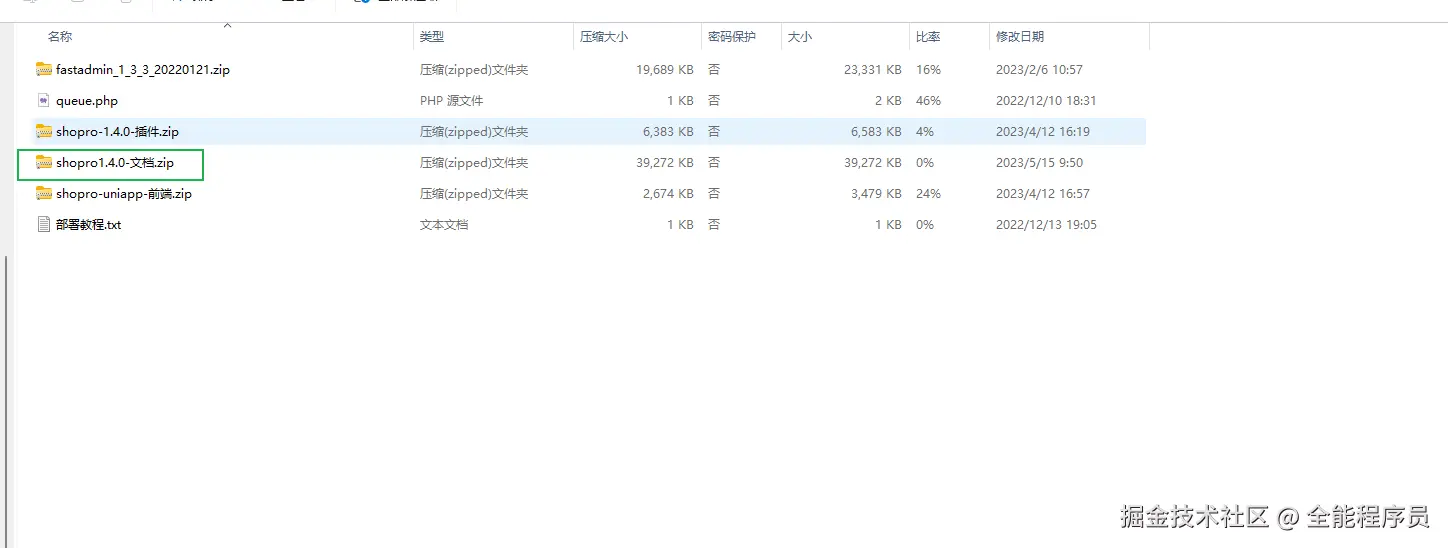Viewport: 1448px width, 548px height.
Task: Sort by the 修改日期 column header
Action: [x=1020, y=37]
